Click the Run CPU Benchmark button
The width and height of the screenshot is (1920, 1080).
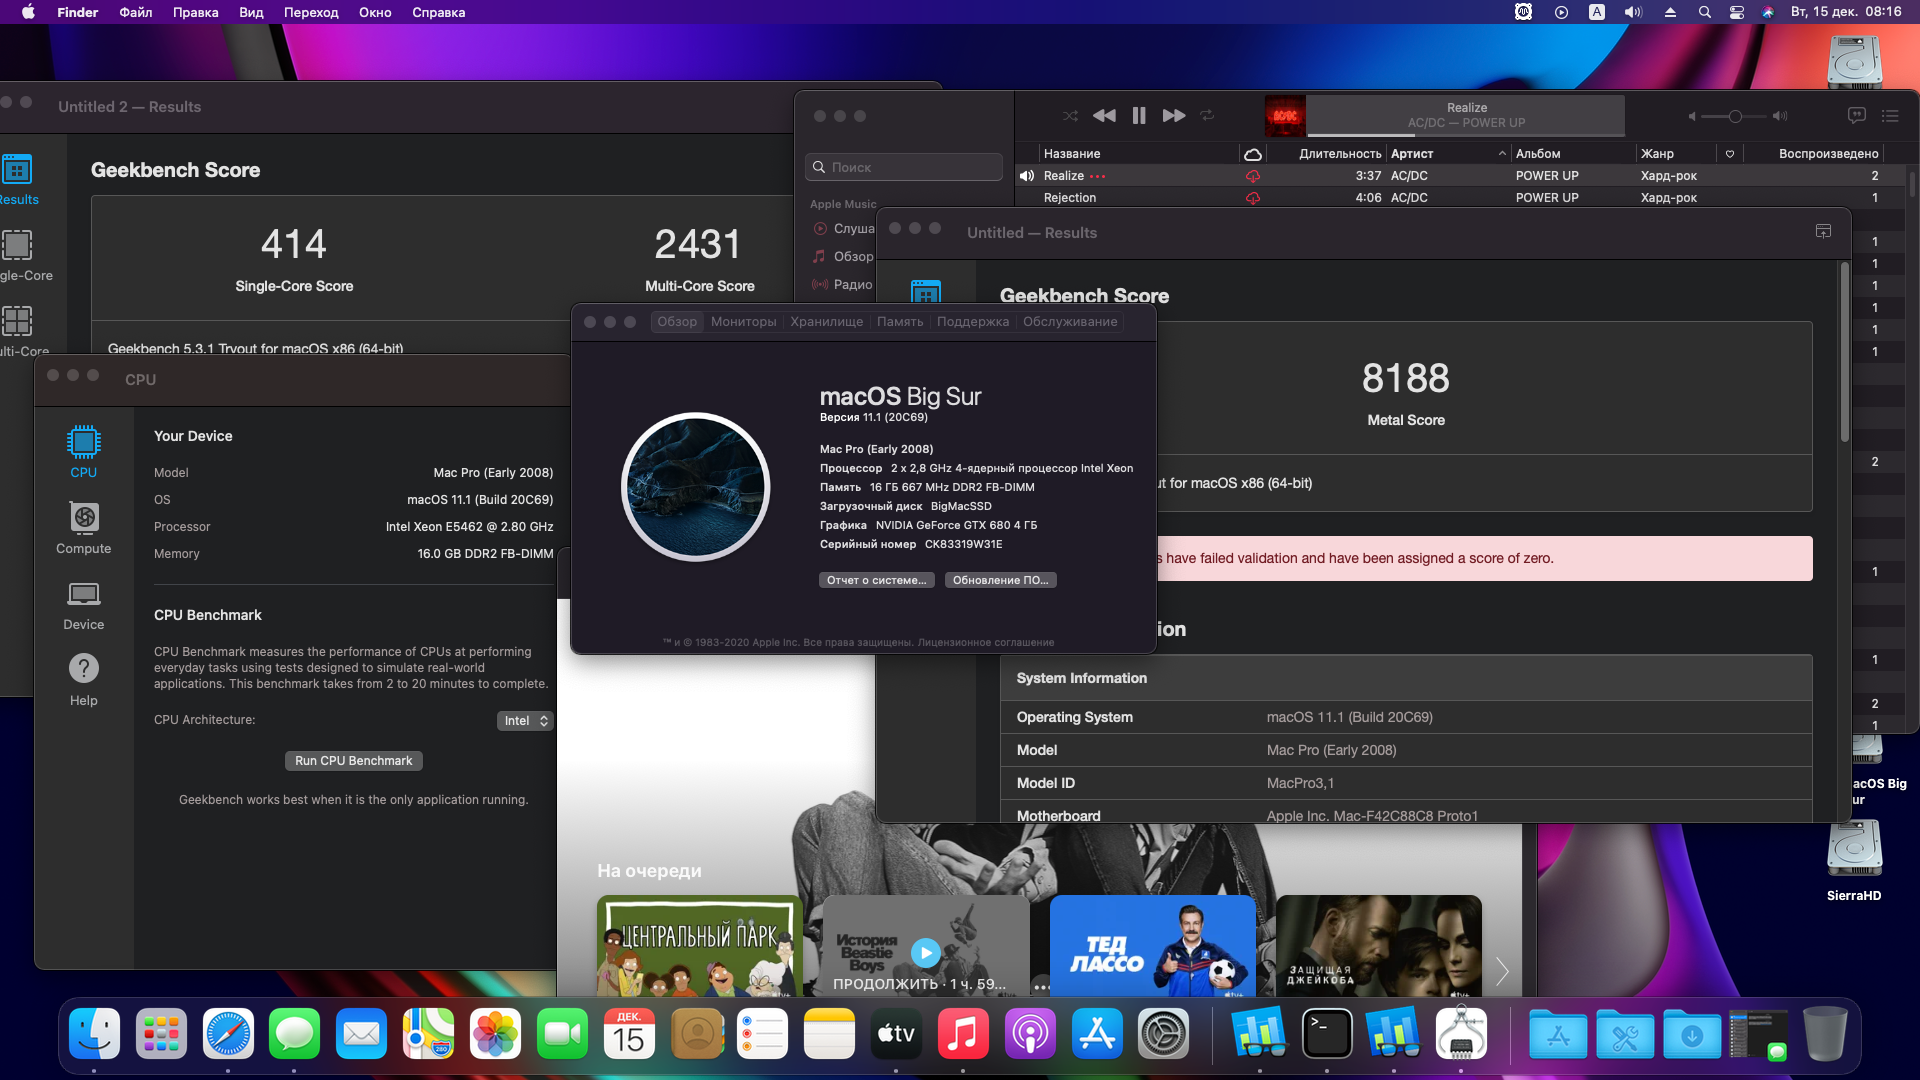coord(353,761)
